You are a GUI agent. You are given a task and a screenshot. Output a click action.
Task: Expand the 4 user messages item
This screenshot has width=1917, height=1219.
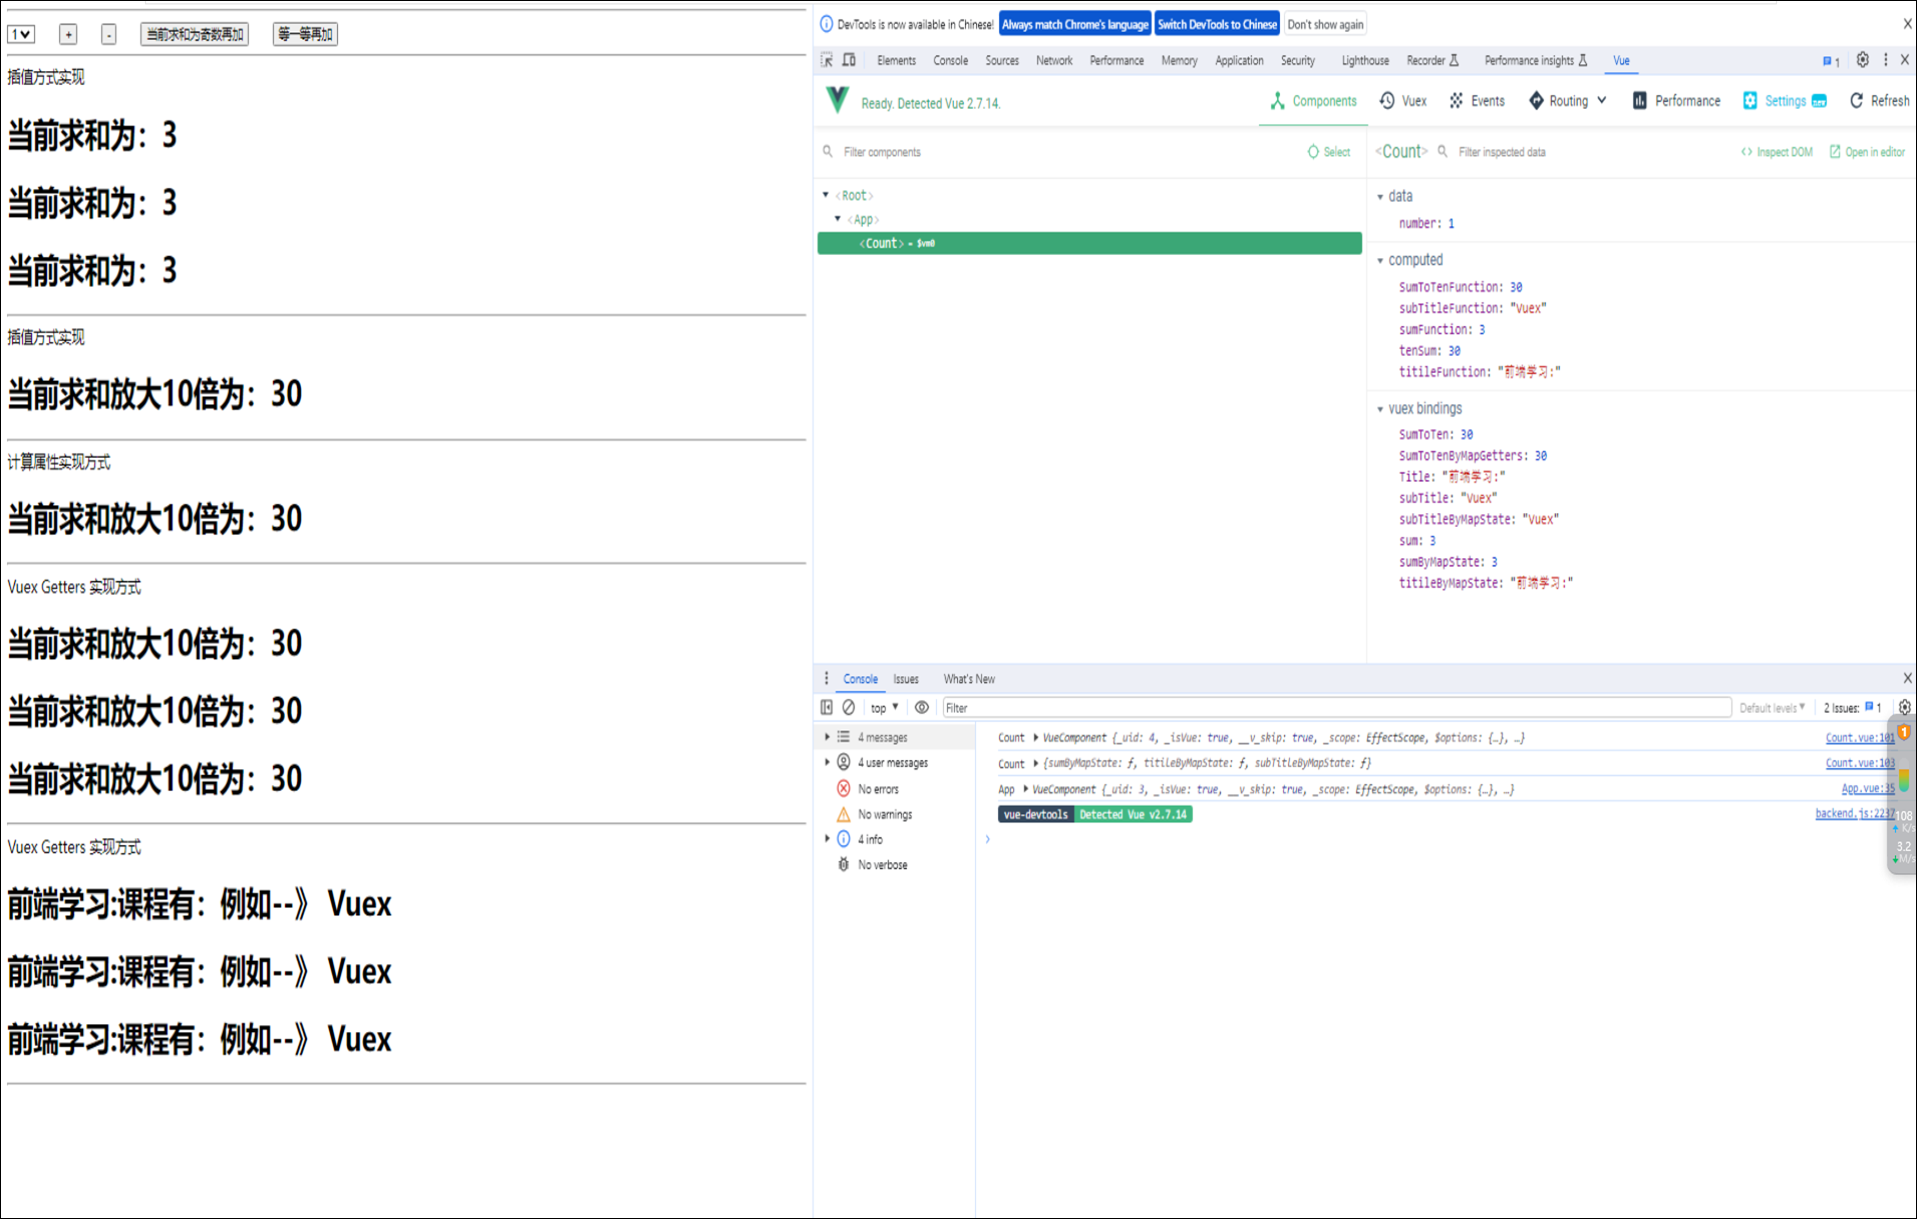[827, 762]
